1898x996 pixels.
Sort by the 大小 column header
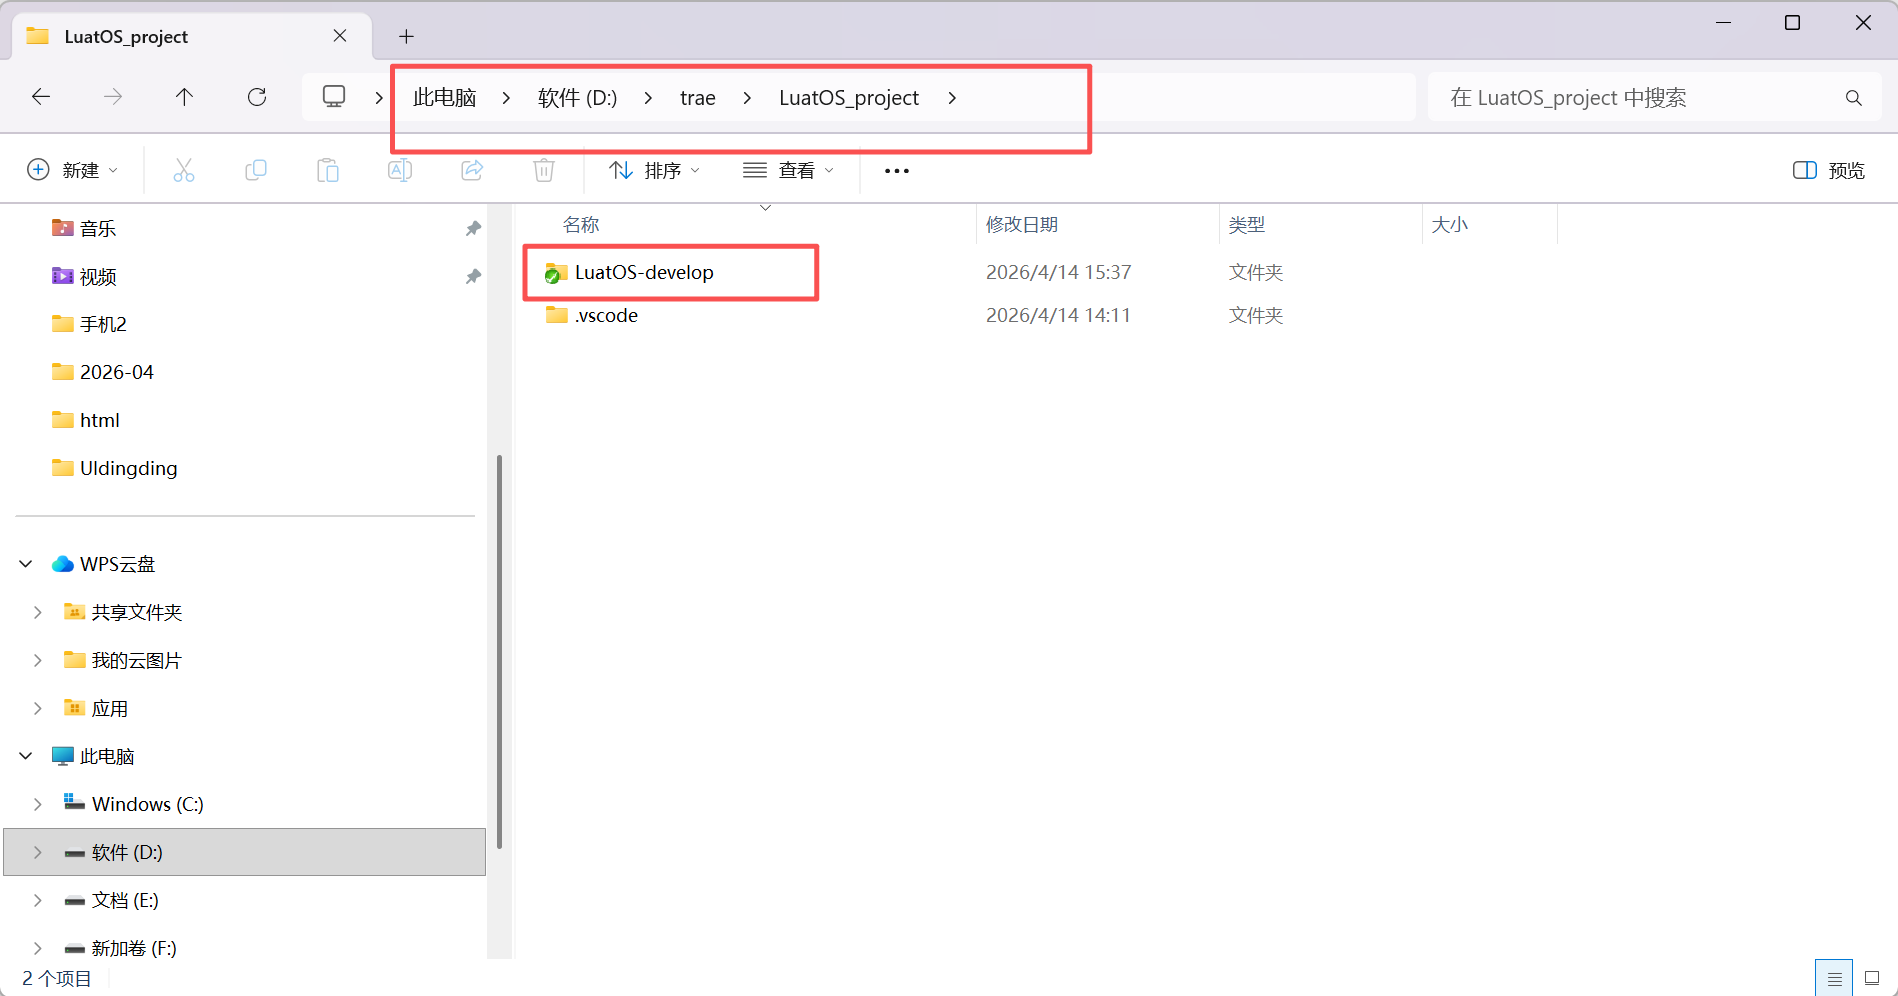[1450, 225]
